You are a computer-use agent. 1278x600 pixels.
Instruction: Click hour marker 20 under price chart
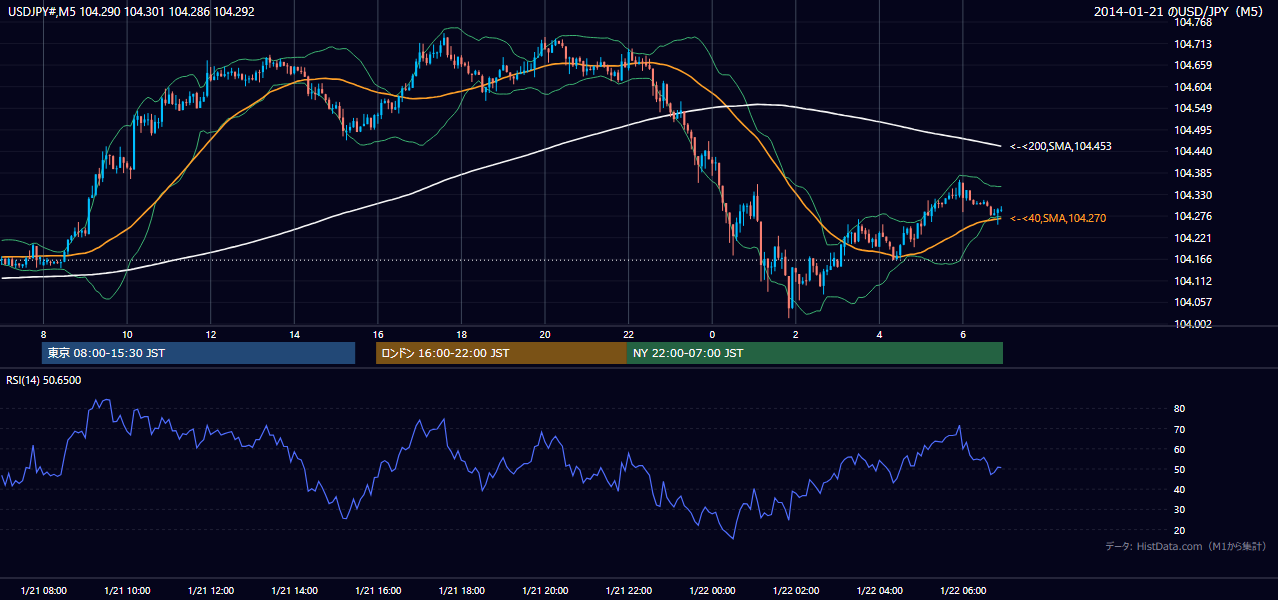545,333
